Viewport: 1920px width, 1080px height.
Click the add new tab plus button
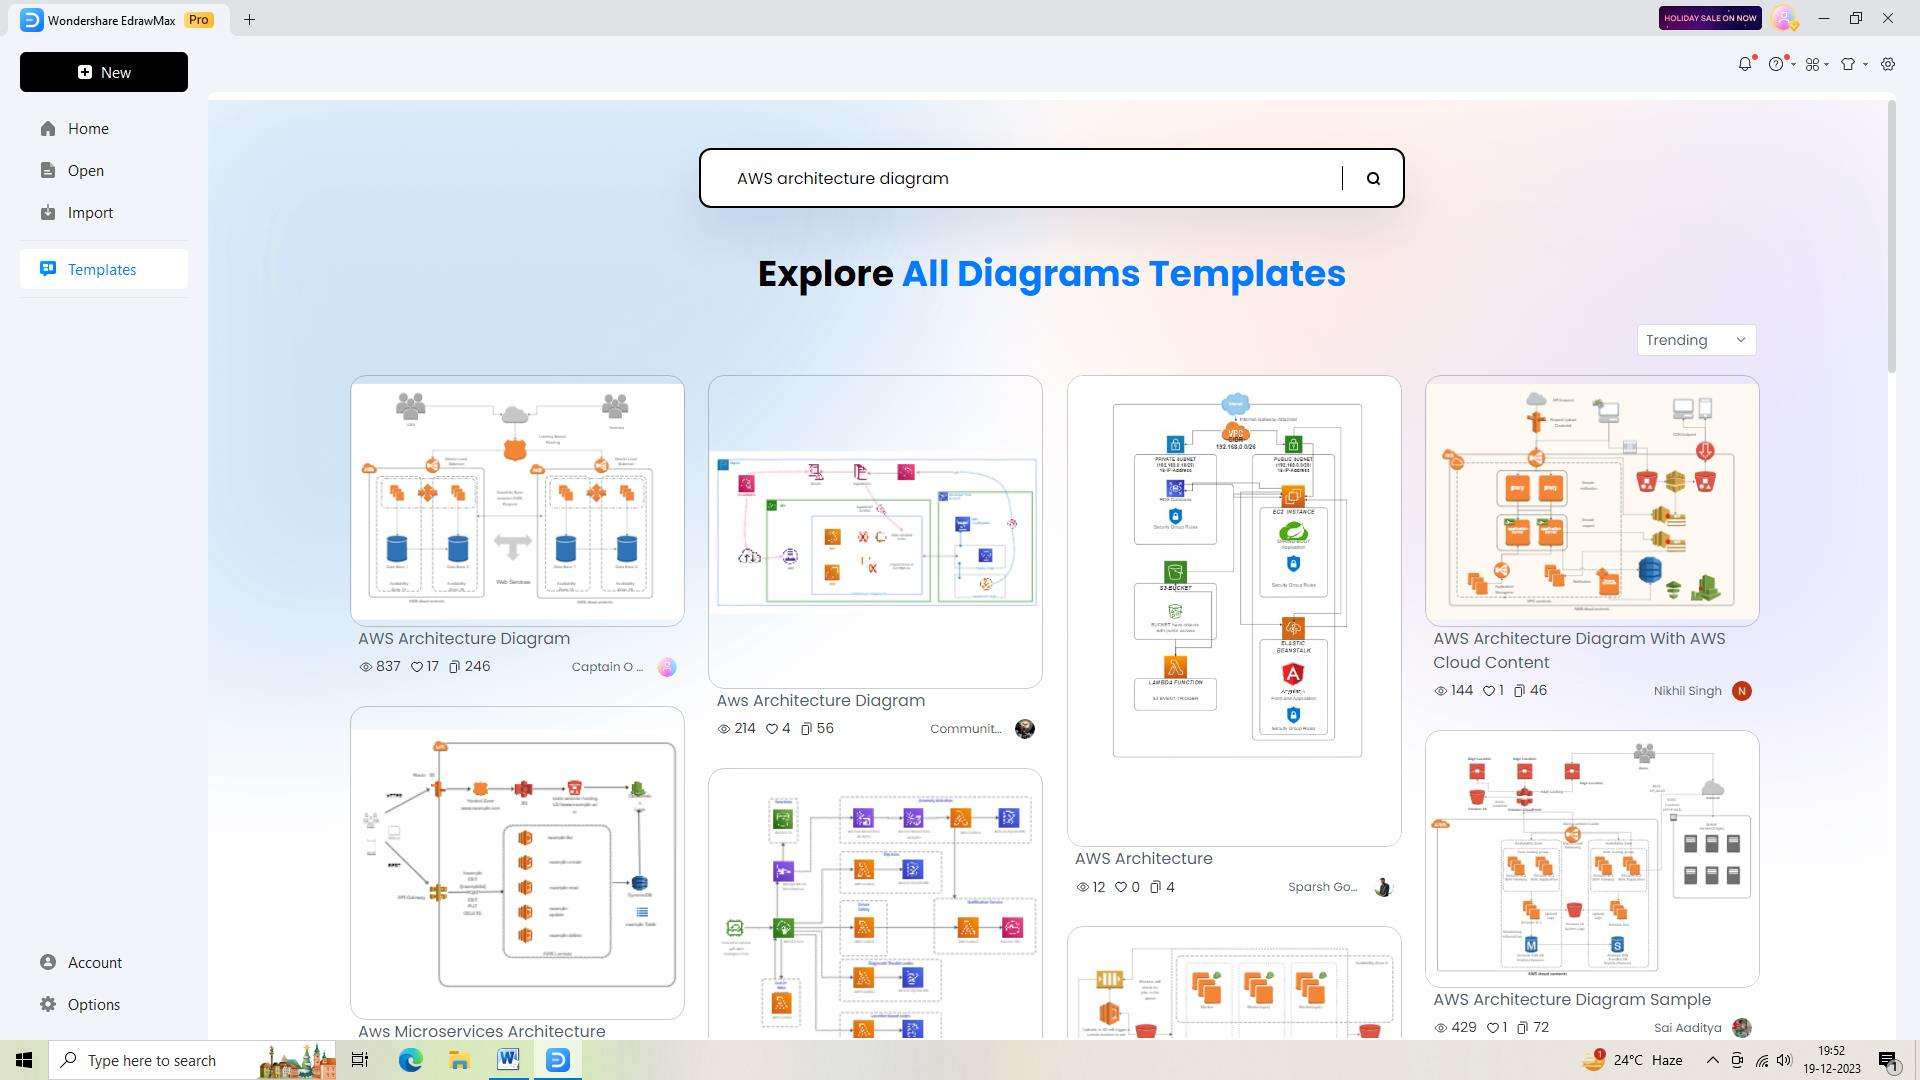click(249, 18)
